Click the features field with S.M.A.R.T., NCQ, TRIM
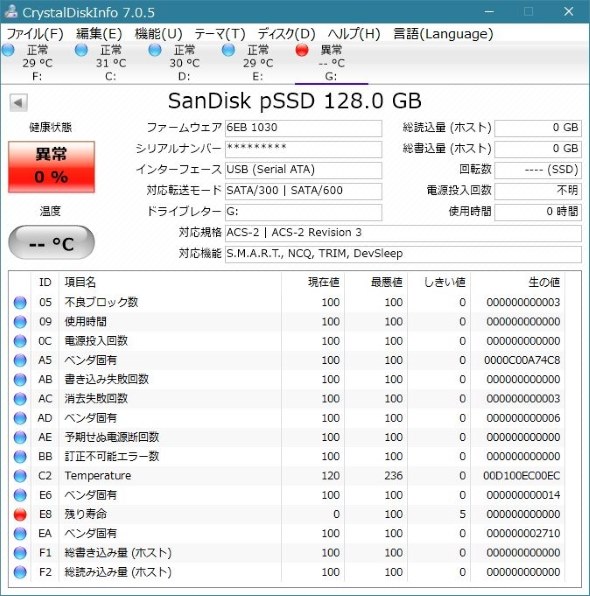 coord(403,254)
